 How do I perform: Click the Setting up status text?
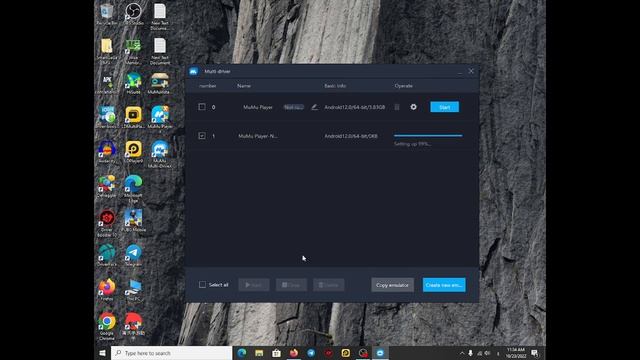pyautogui.click(x=413, y=144)
